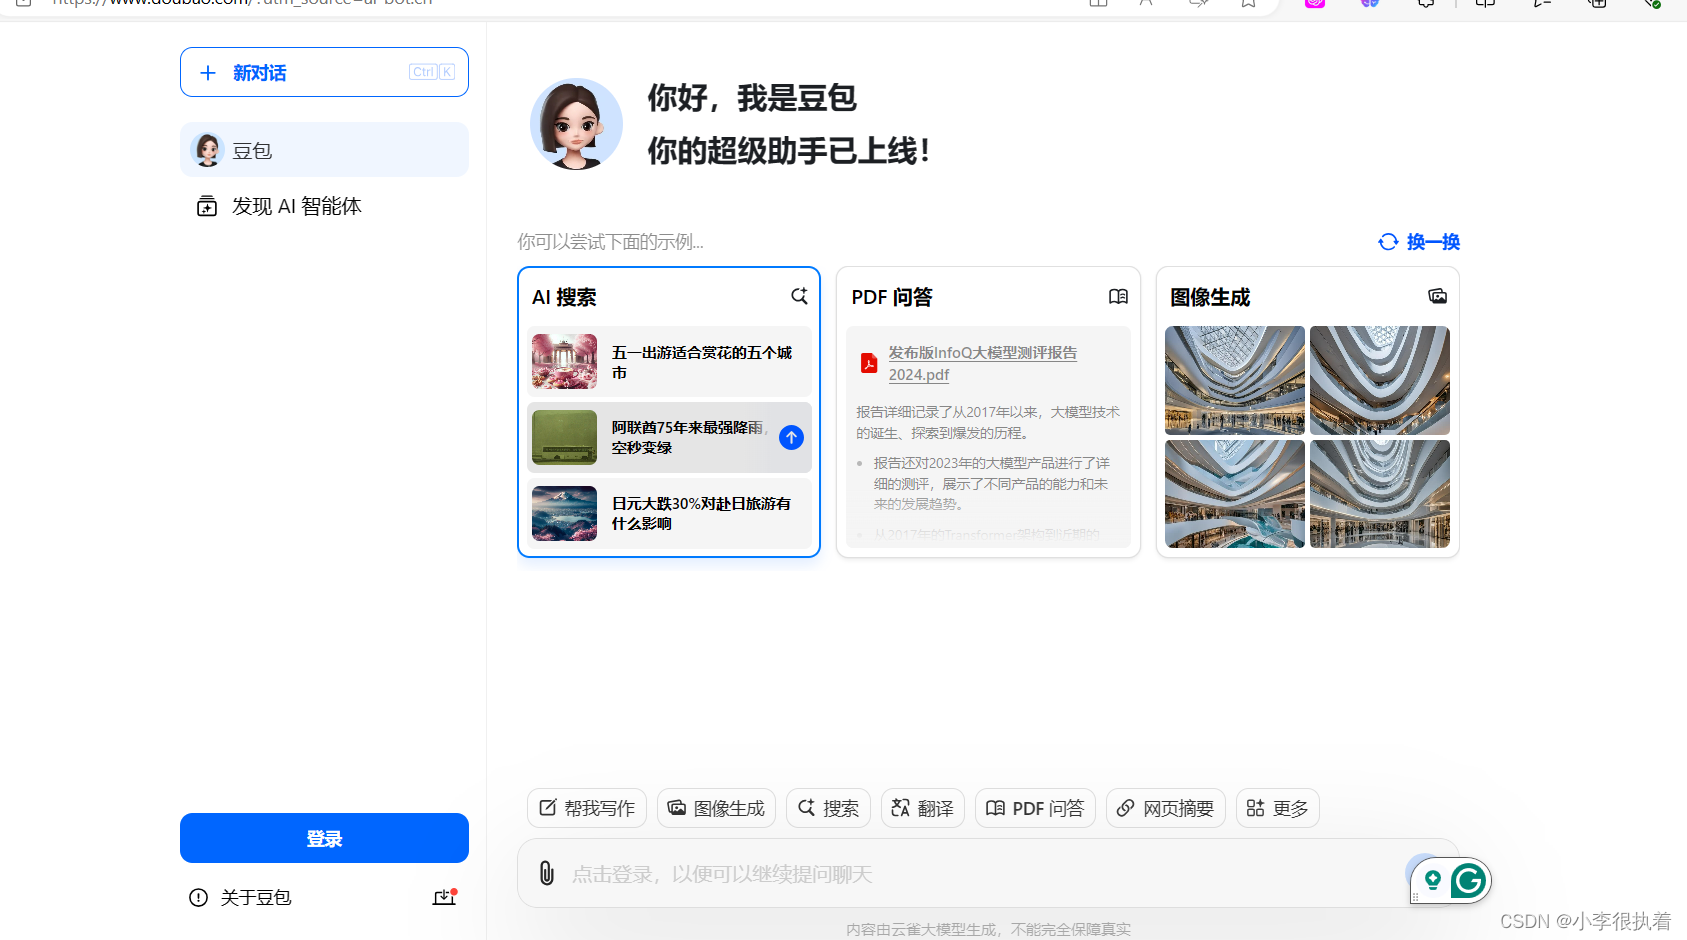Image resolution: width=1687 pixels, height=940 pixels.
Task: Click the small 豆包 avatar in sidebar
Action: click(x=207, y=150)
